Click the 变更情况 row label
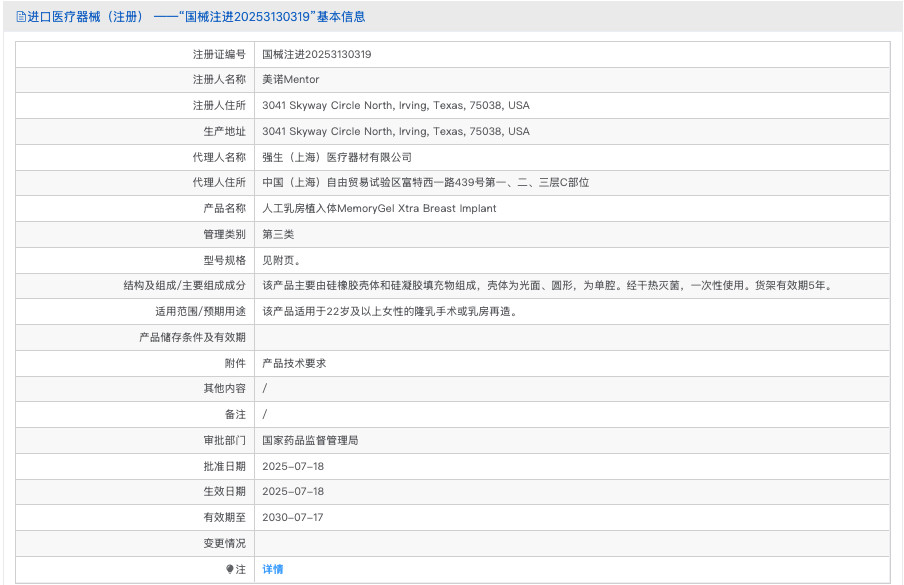This screenshot has width=904, height=585. point(224,543)
